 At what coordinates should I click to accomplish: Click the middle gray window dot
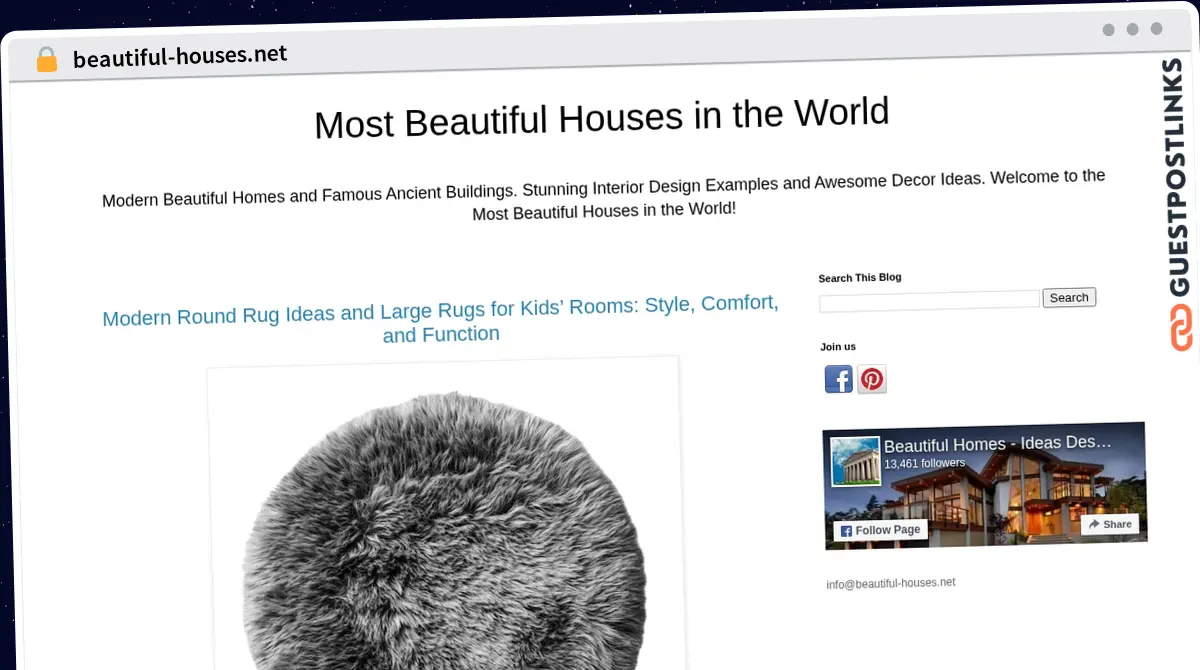1132,30
